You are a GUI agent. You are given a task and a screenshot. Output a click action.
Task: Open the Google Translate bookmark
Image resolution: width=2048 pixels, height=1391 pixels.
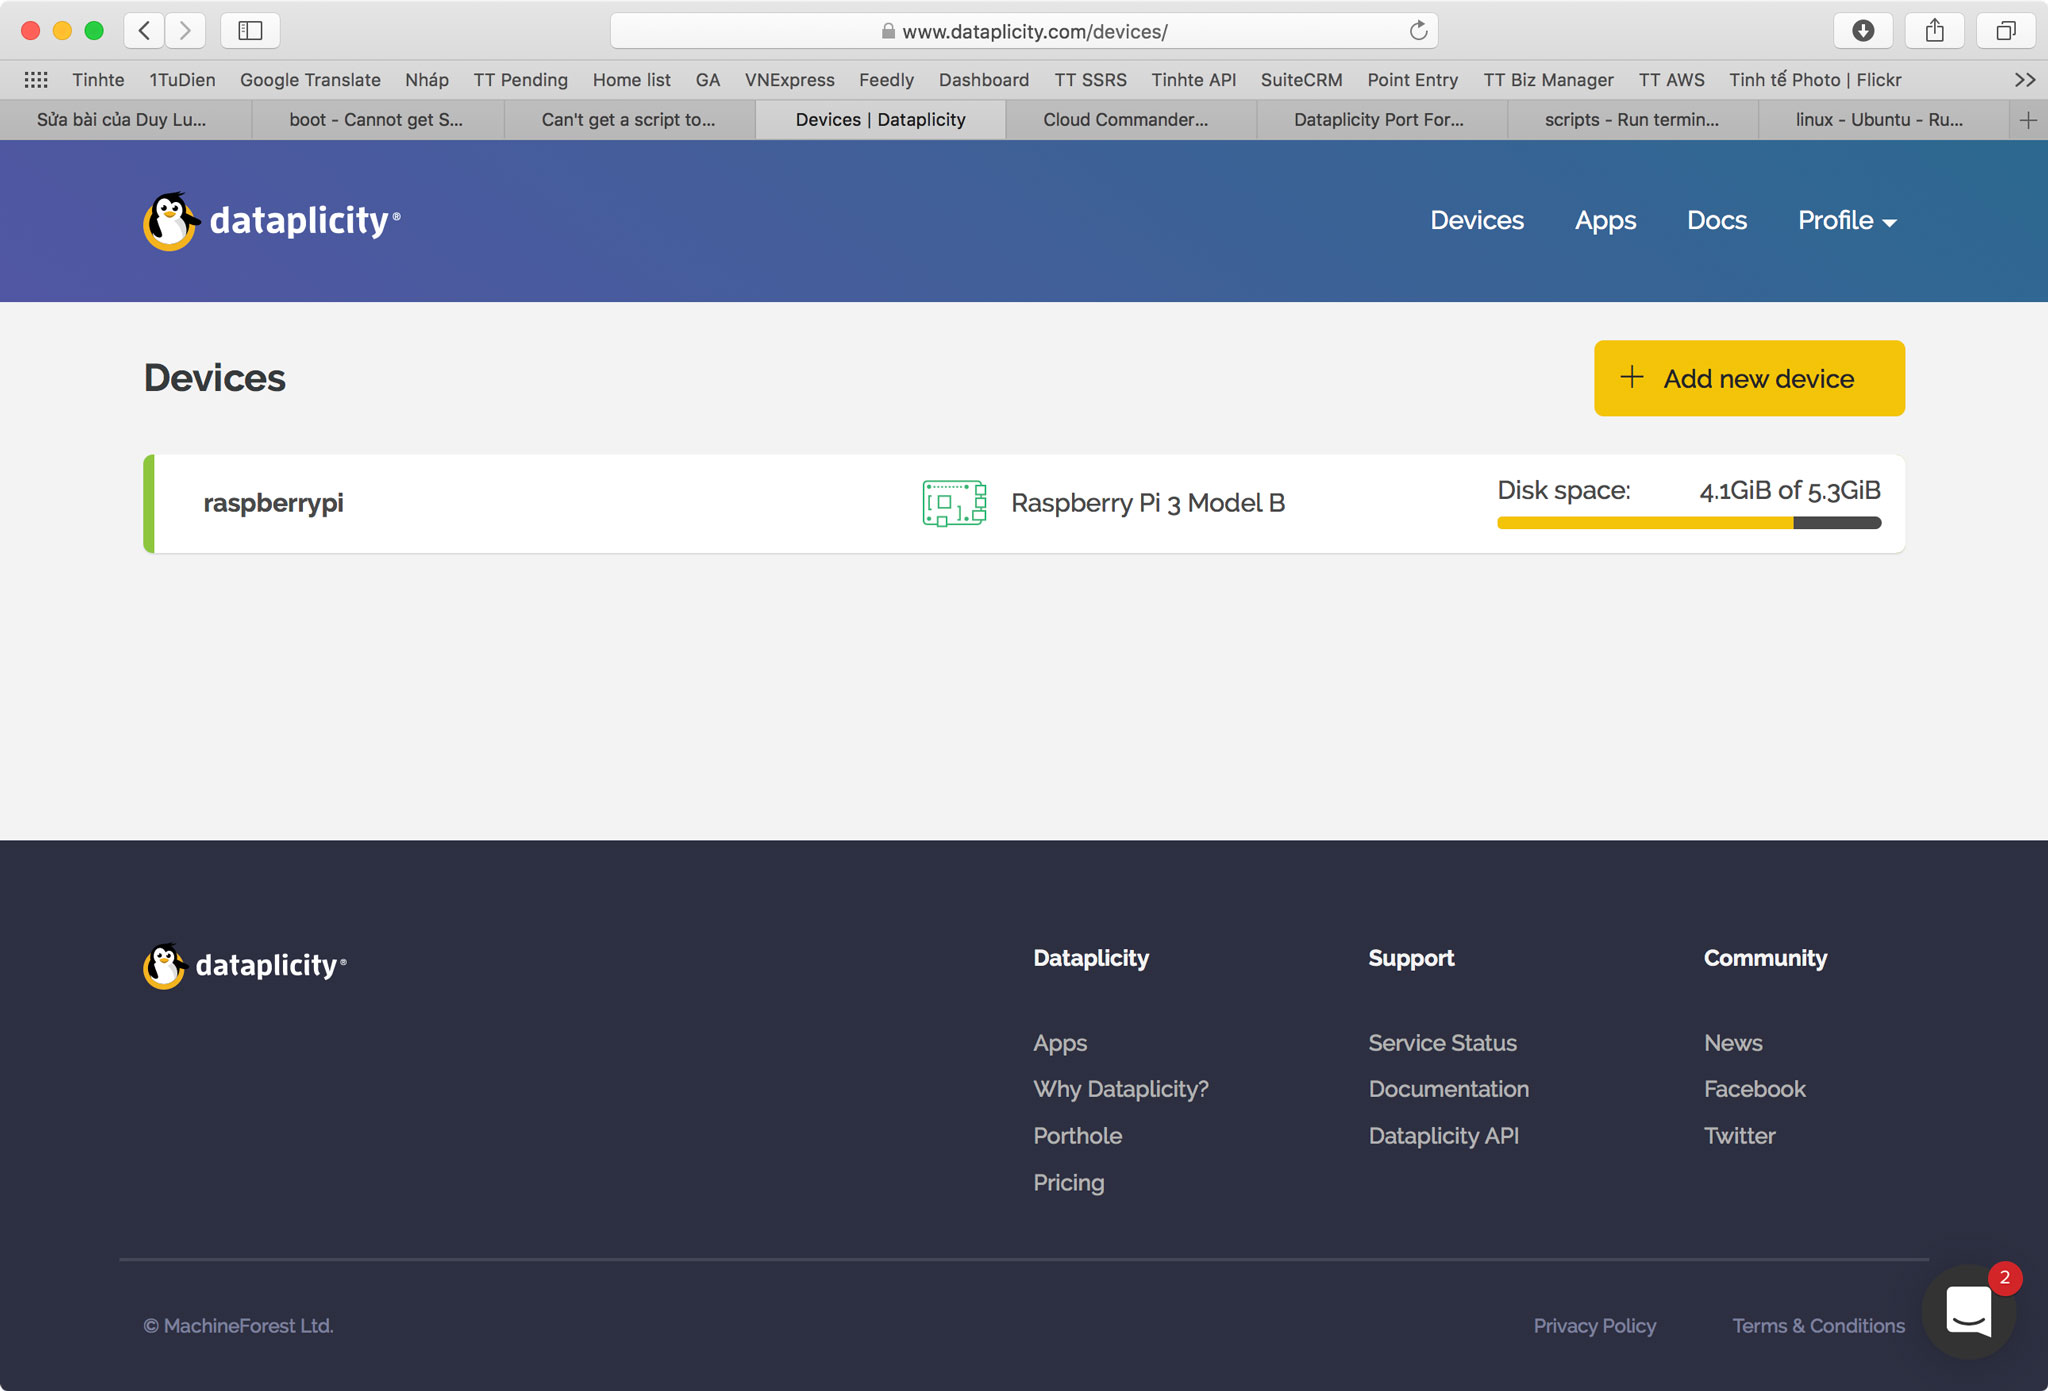click(x=310, y=80)
